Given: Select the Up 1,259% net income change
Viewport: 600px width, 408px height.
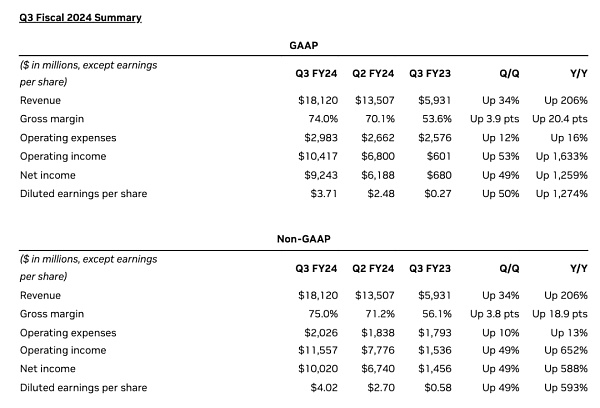Looking at the screenshot, I should (562, 175).
